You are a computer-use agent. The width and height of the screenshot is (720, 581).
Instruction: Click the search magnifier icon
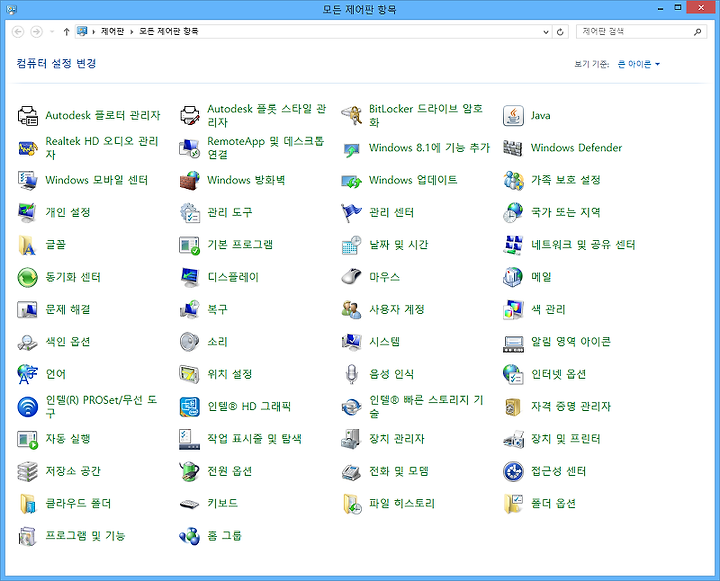(698, 32)
